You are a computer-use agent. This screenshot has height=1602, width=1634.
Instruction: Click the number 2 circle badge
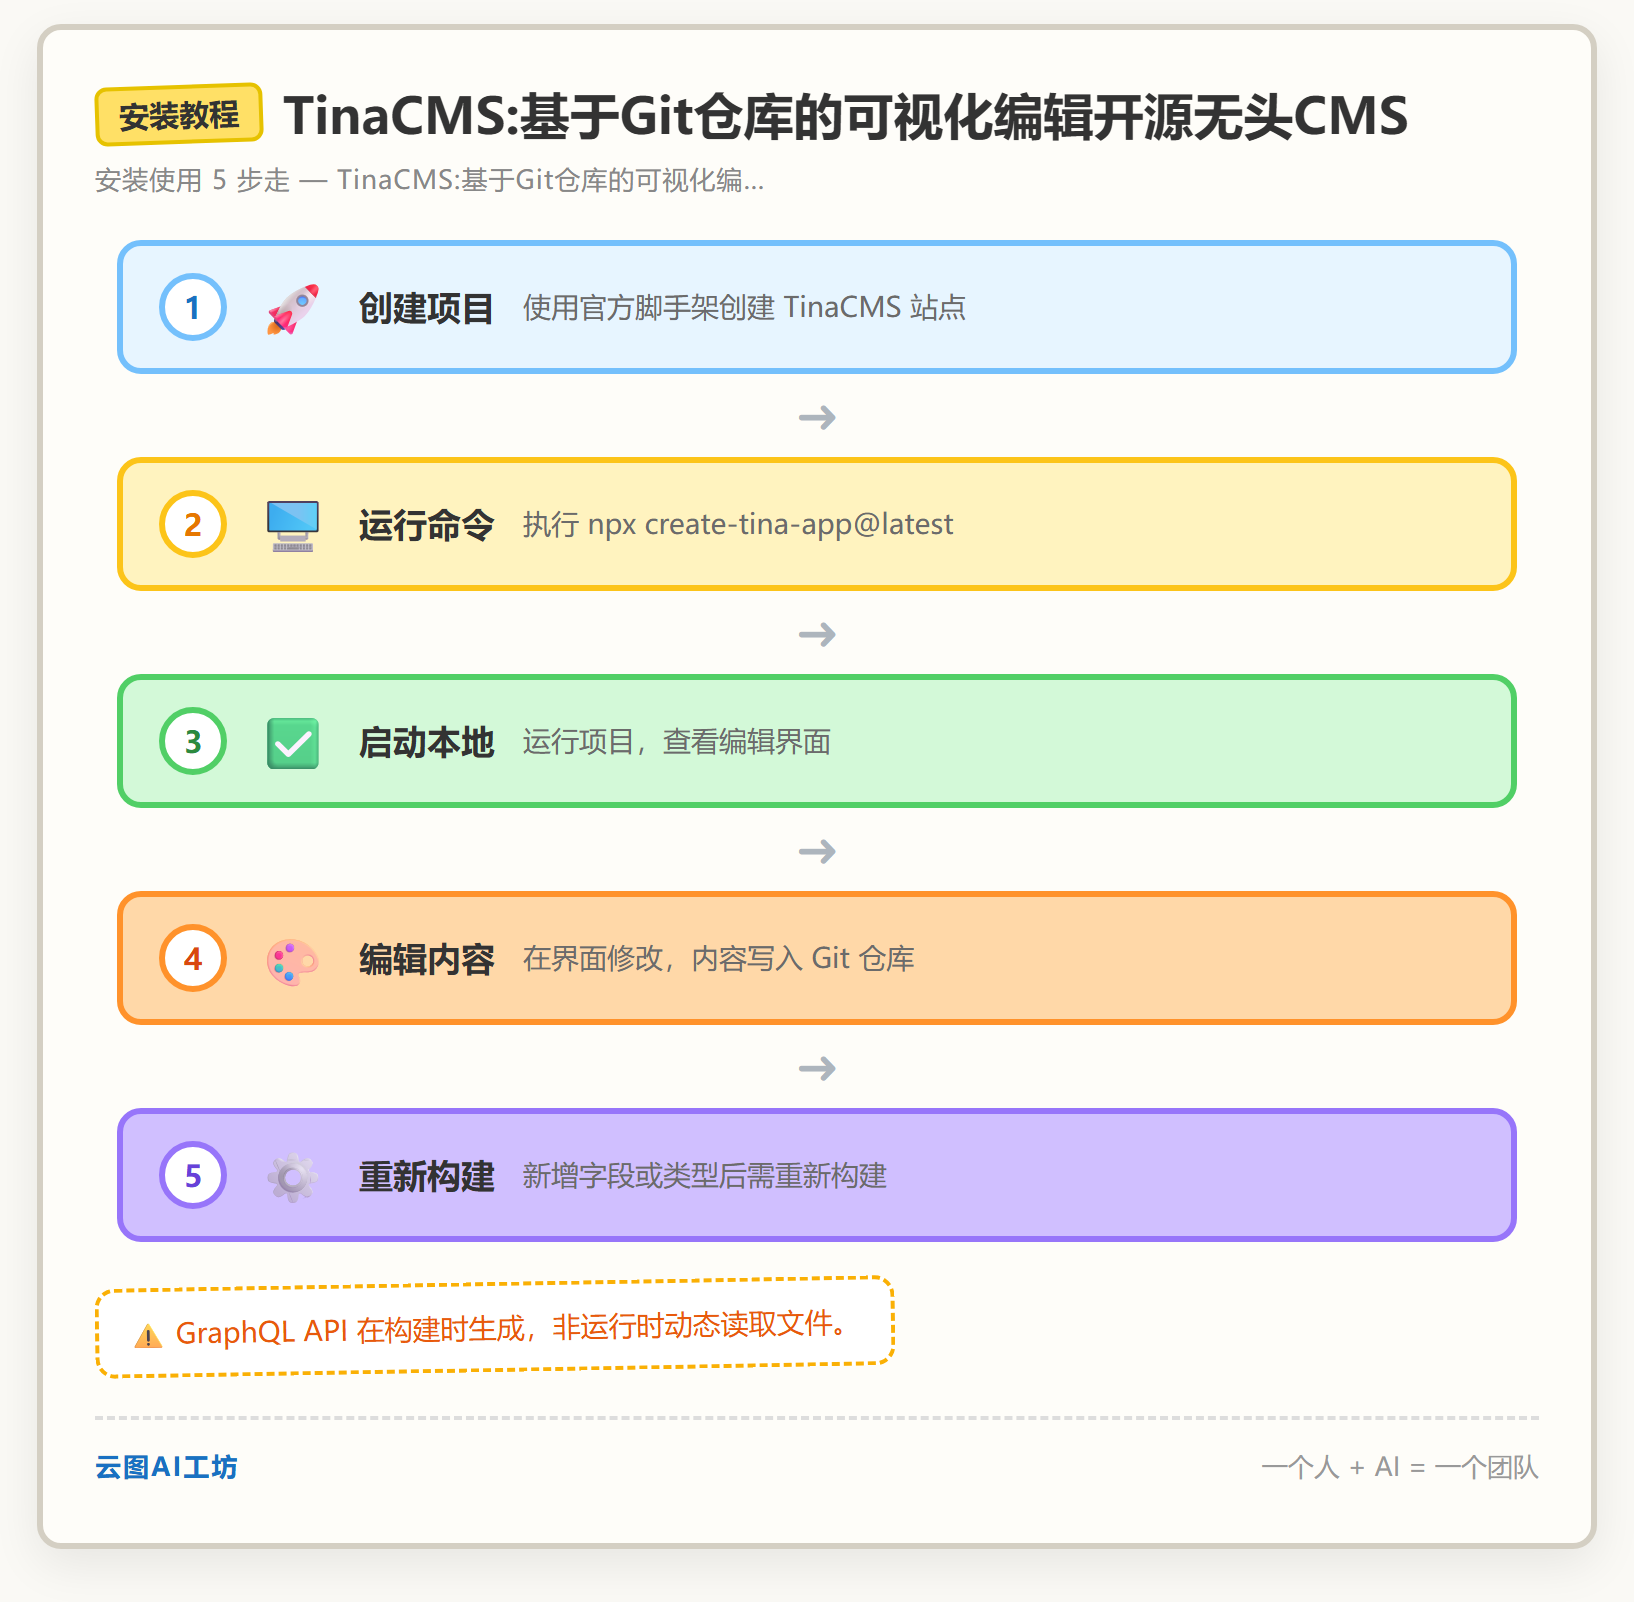click(193, 524)
